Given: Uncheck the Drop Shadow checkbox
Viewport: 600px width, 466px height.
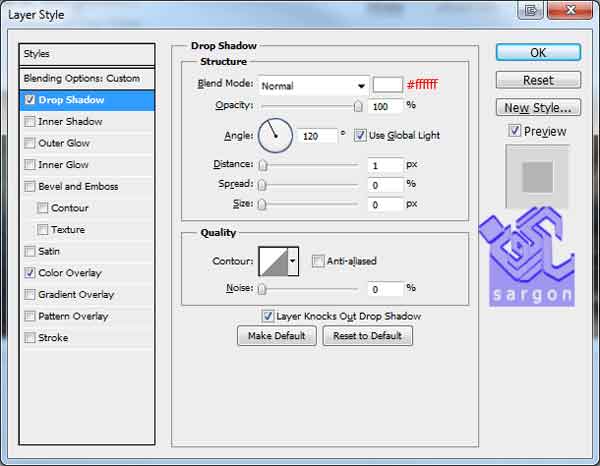Looking at the screenshot, I should pyautogui.click(x=29, y=100).
